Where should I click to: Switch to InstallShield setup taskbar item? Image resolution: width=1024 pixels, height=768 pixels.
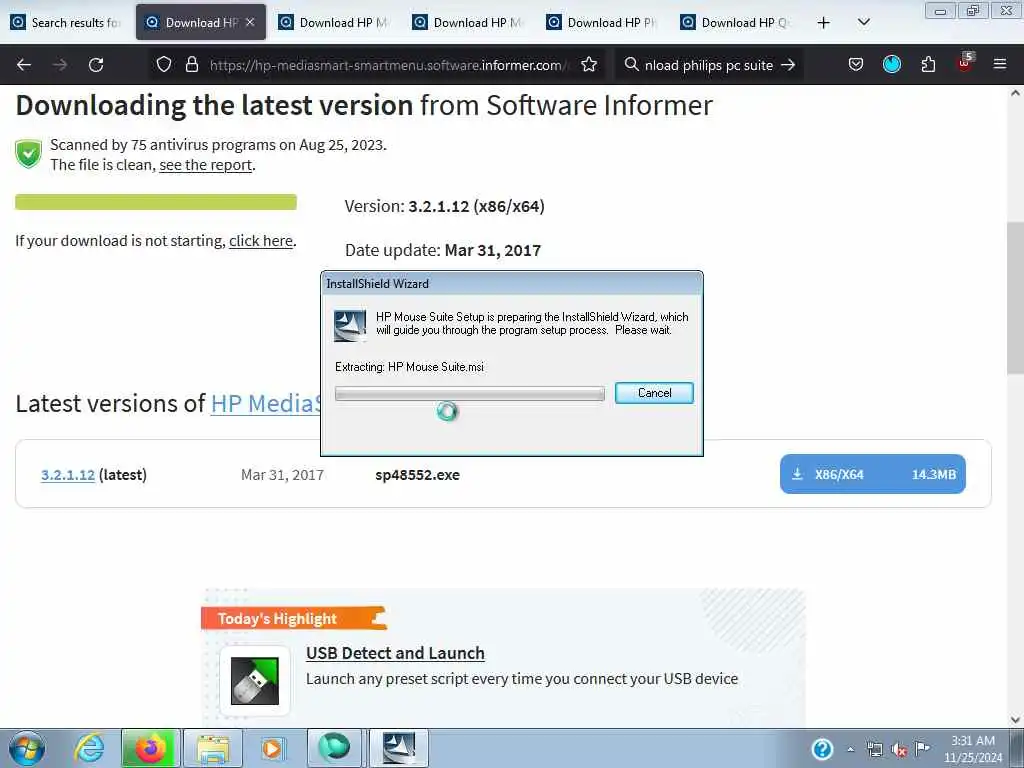point(399,748)
